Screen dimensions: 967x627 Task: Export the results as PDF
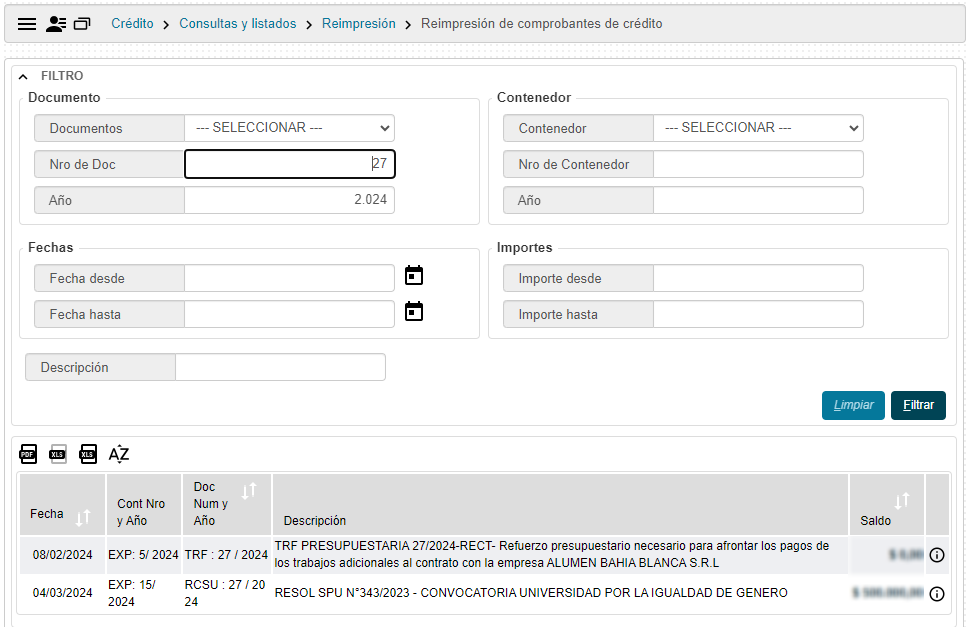[28, 454]
